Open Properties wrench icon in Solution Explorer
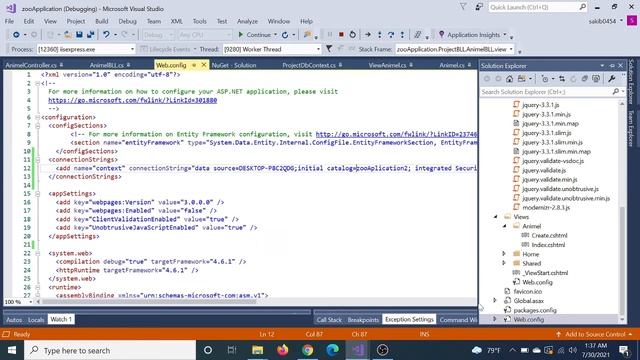 pos(611,79)
